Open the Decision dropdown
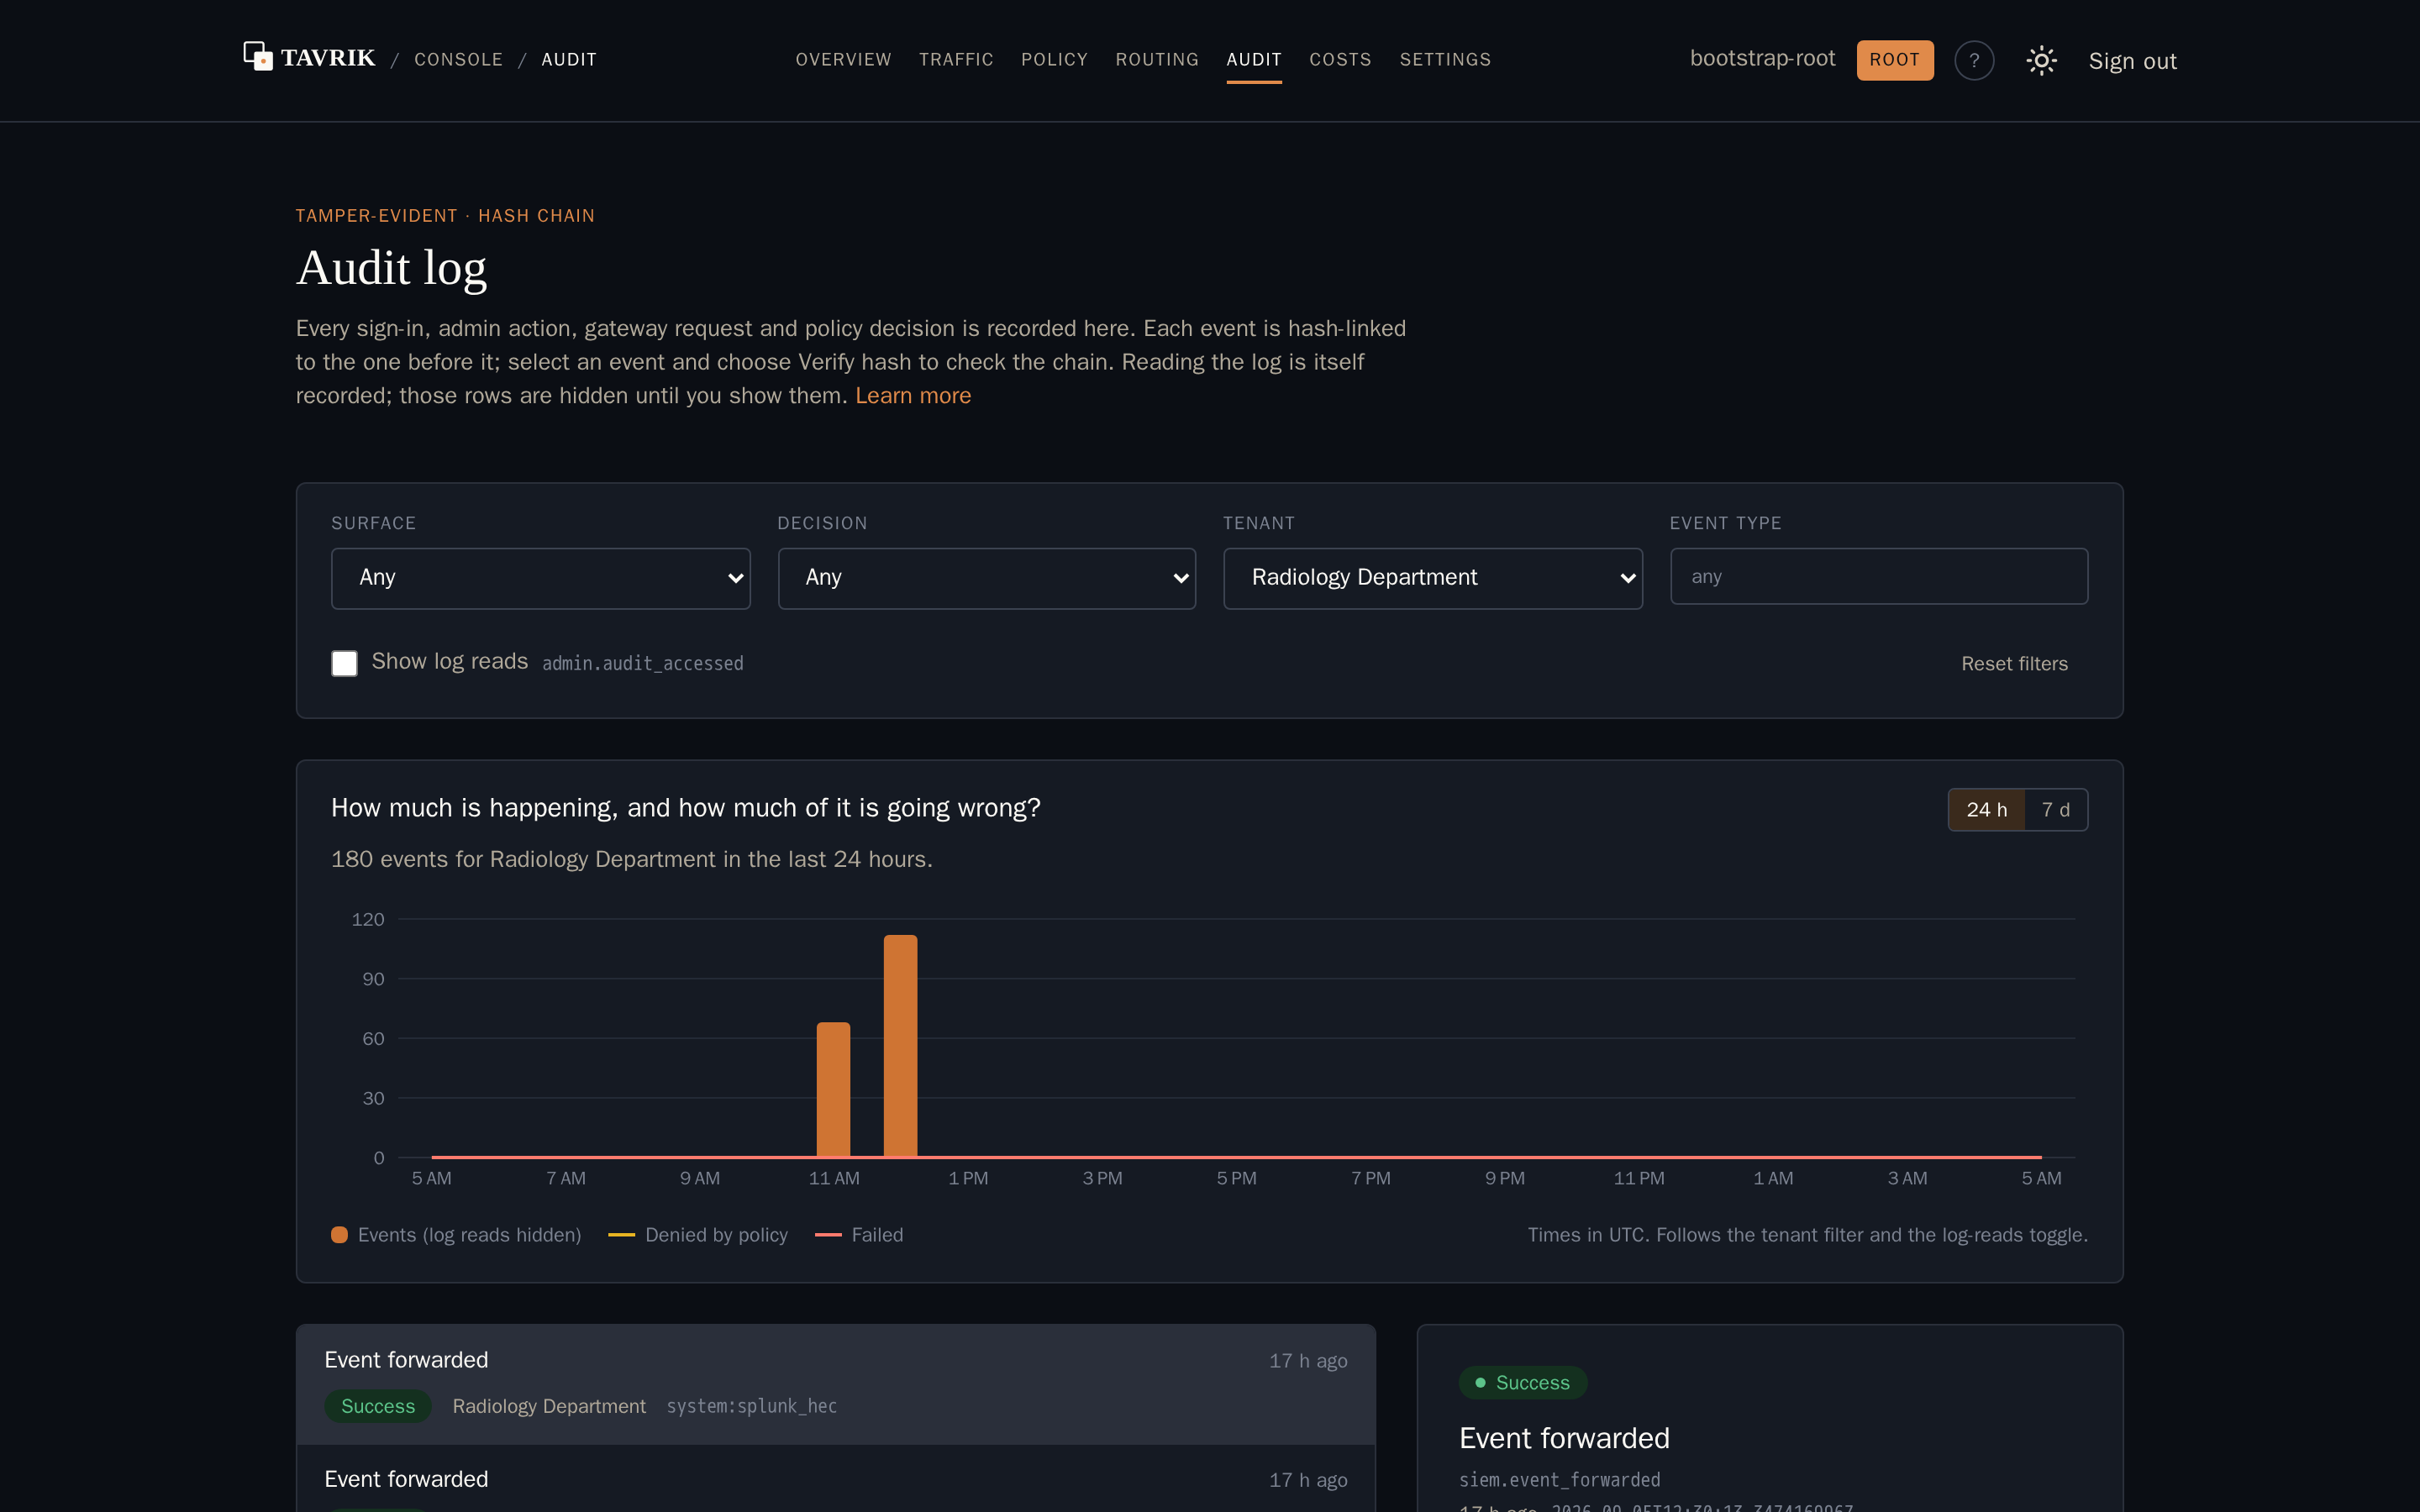2420x1512 pixels. tap(986, 578)
